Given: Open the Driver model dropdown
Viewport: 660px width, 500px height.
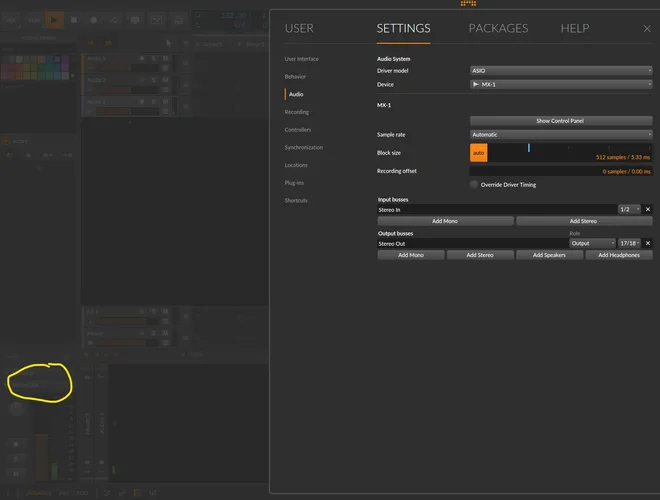Looking at the screenshot, I should (560, 71).
